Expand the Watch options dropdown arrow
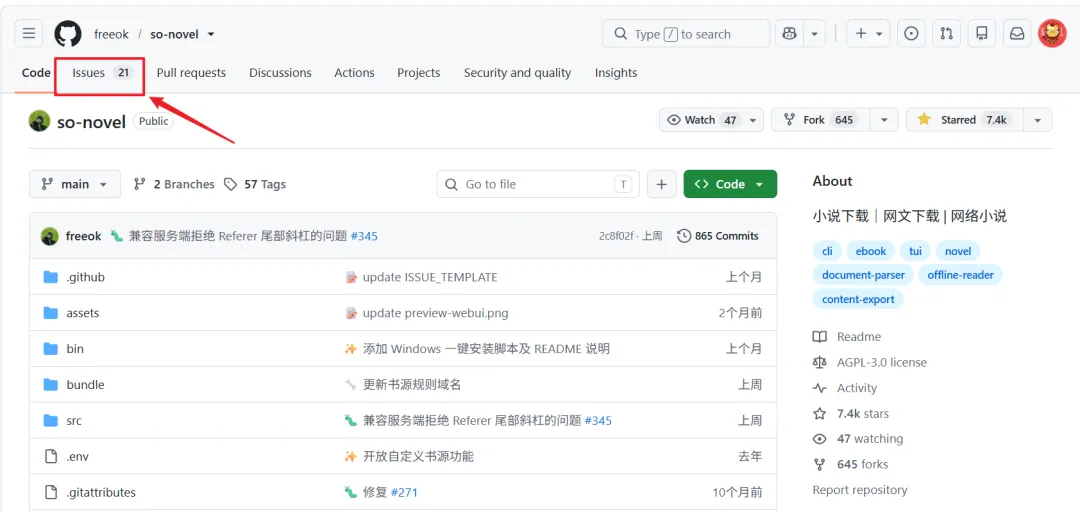The height and width of the screenshot is (512, 1080). 753,120
